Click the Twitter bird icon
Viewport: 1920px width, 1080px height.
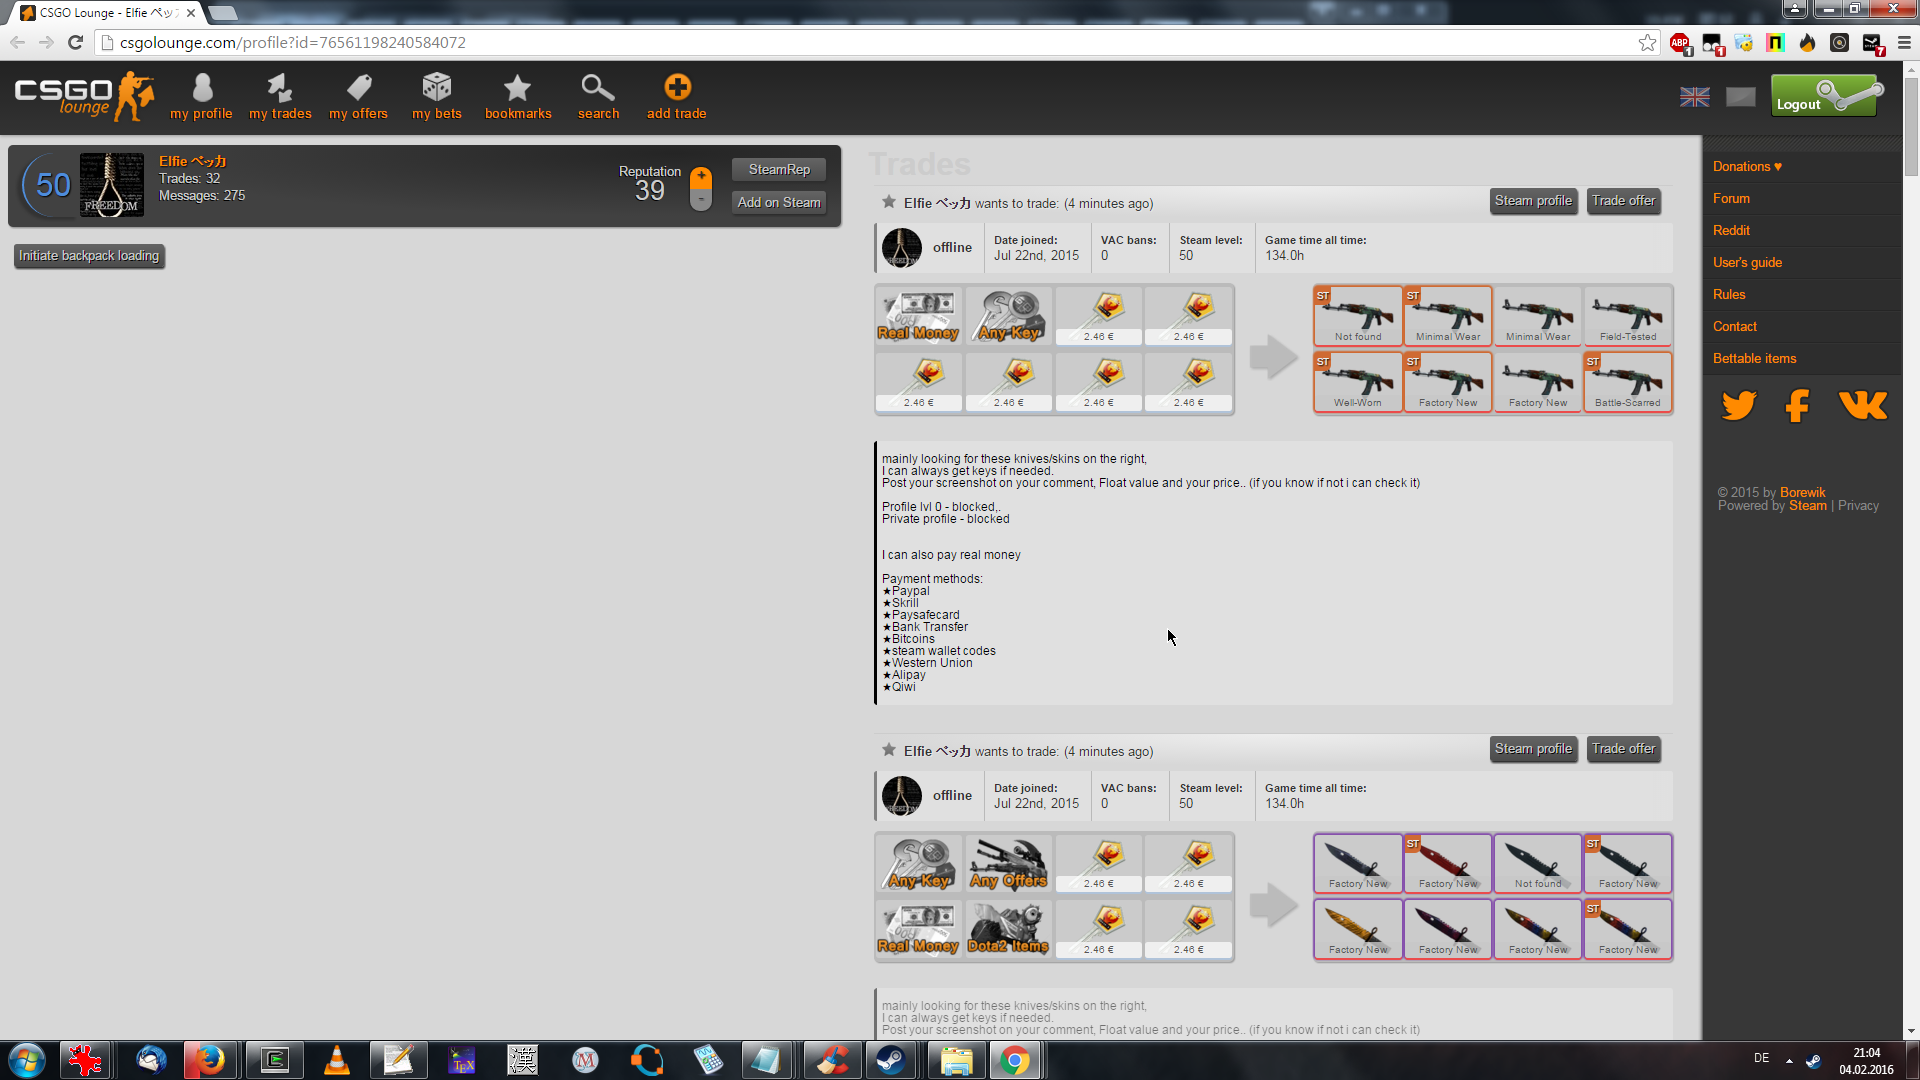pyautogui.click(x=1739, y=405)
